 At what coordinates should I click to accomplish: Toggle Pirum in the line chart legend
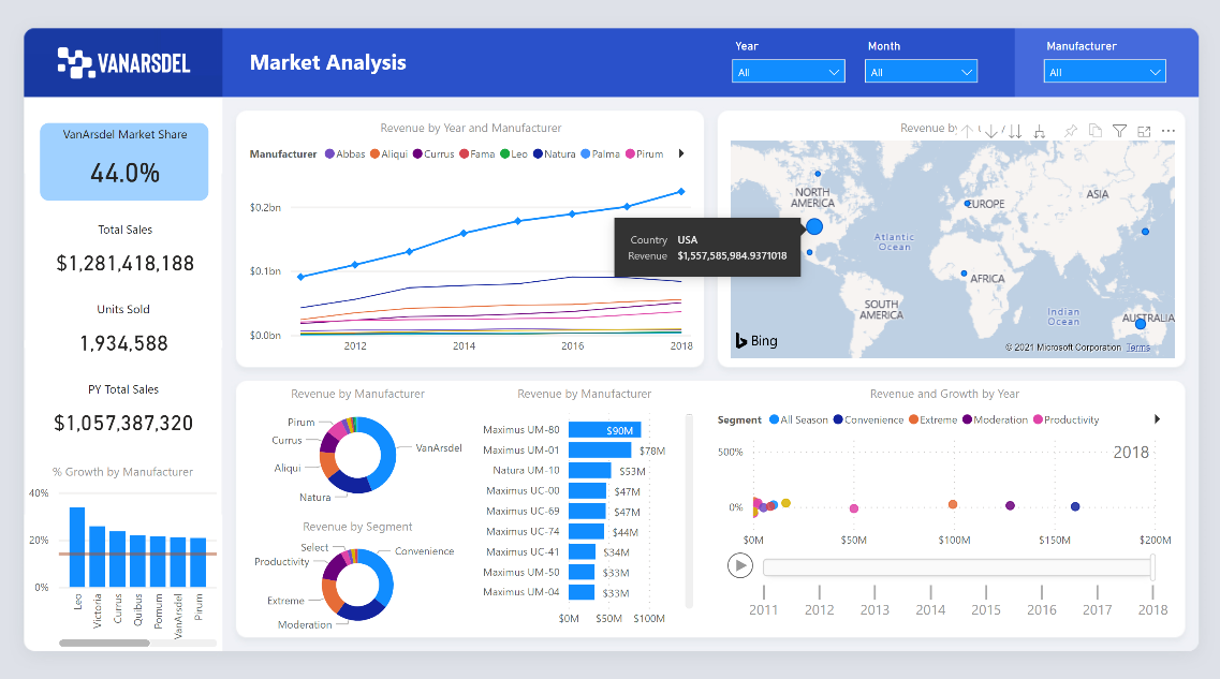tap(645, 154)
